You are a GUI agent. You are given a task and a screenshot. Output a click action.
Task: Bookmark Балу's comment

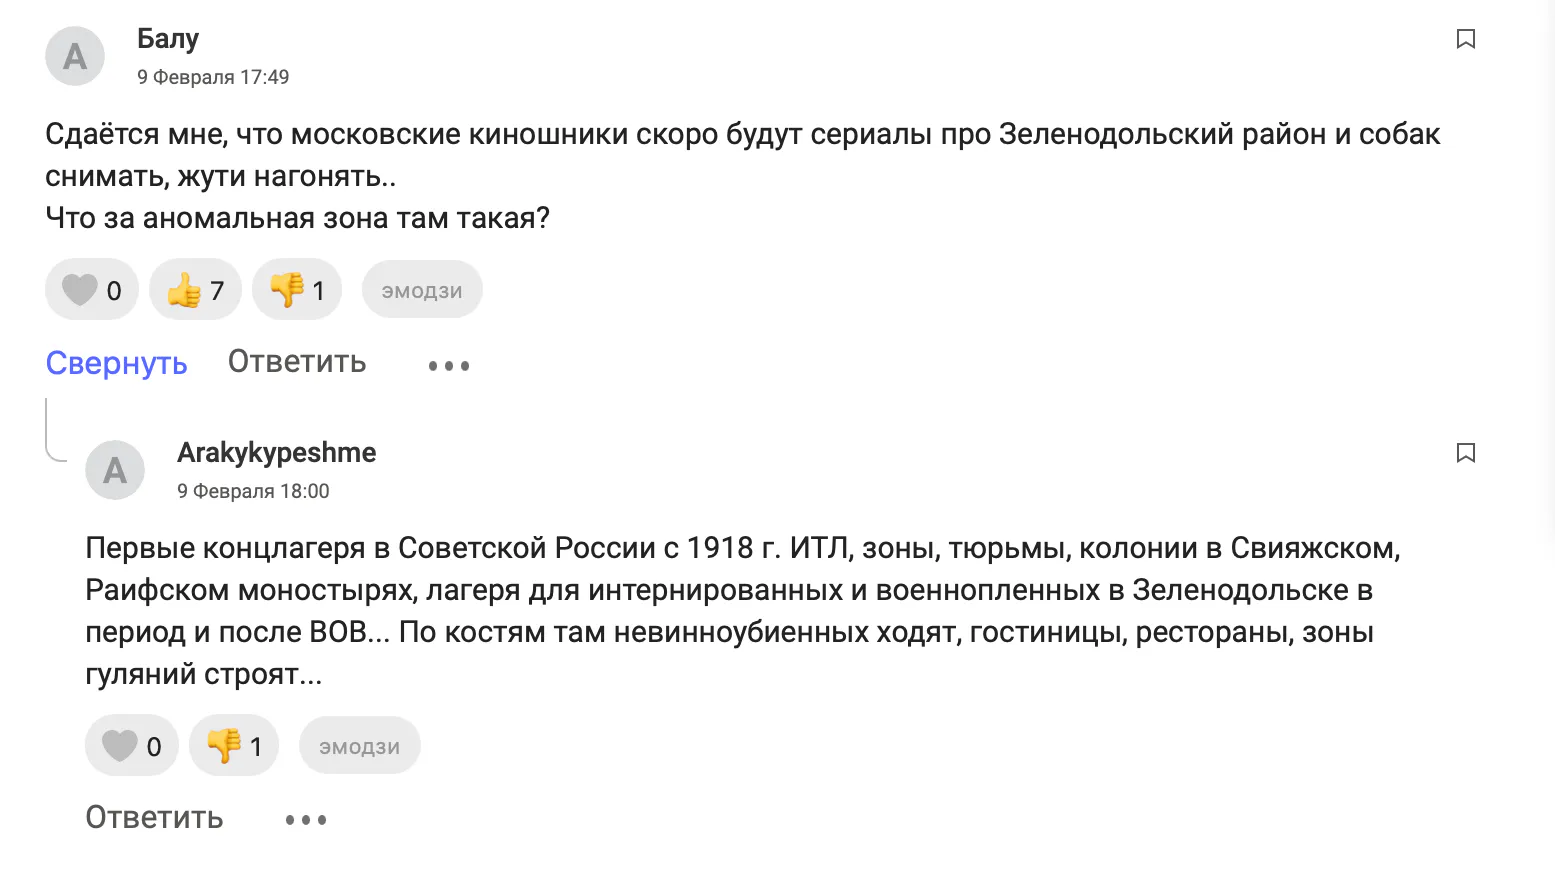click(x=1466, y=39)
